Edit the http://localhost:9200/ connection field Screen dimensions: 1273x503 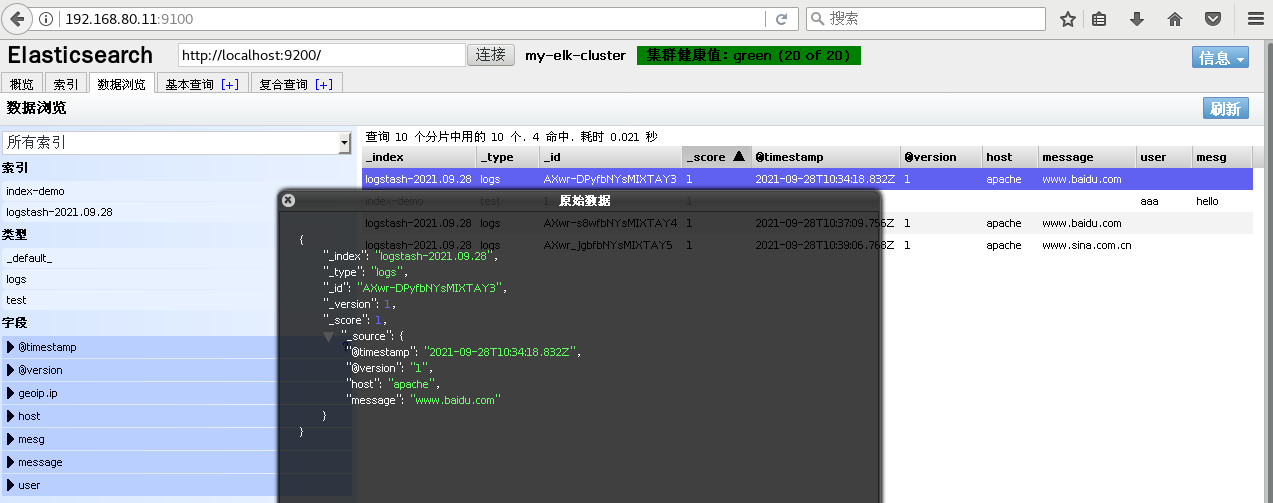[x=322, y=55]
